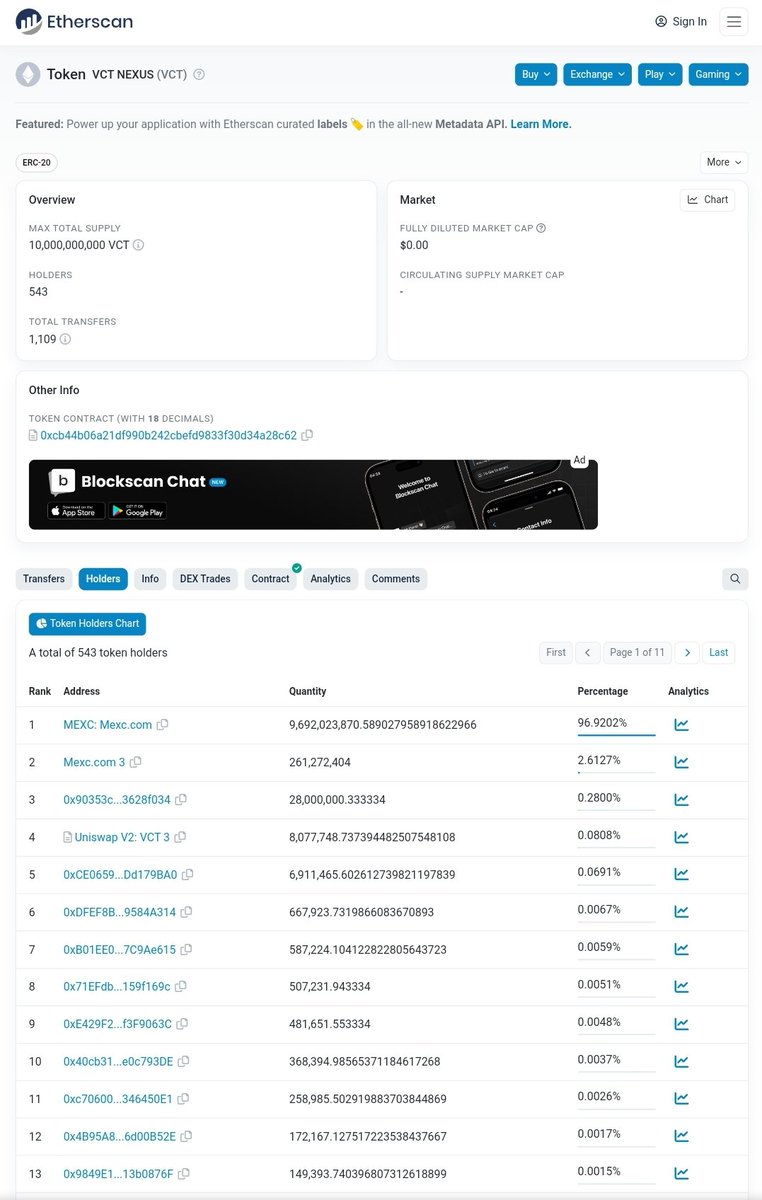Image resolution: width=762 pixels, height=1200 pixels.
Task: Click the next page arrow
Action: click(x=686, y=652)
